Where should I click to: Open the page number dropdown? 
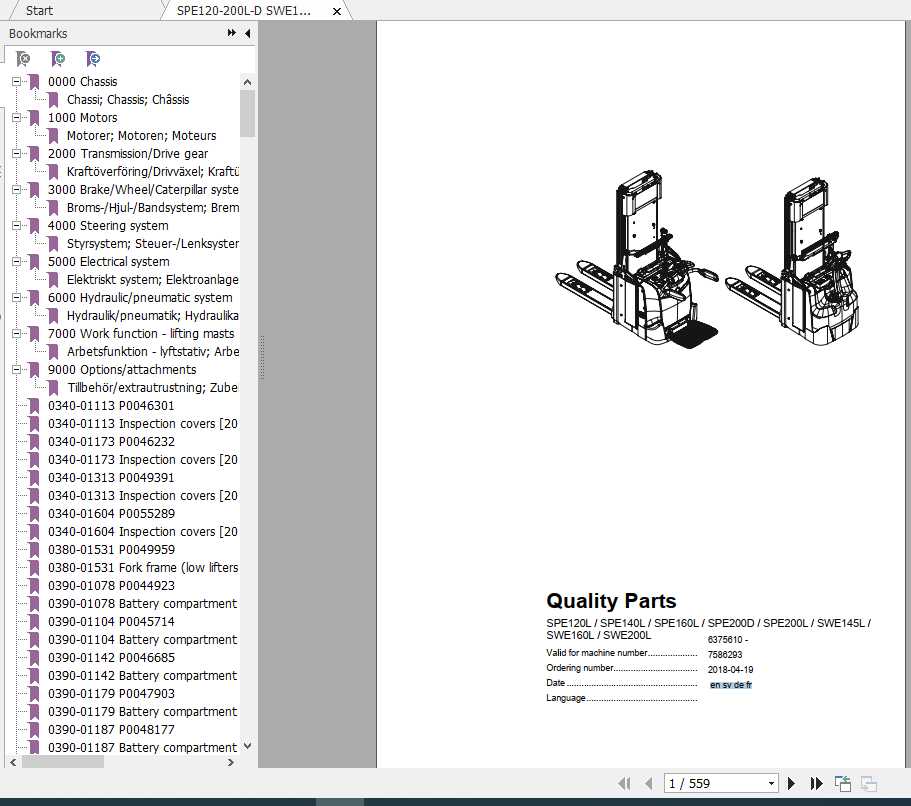click(x=770, y=783)
